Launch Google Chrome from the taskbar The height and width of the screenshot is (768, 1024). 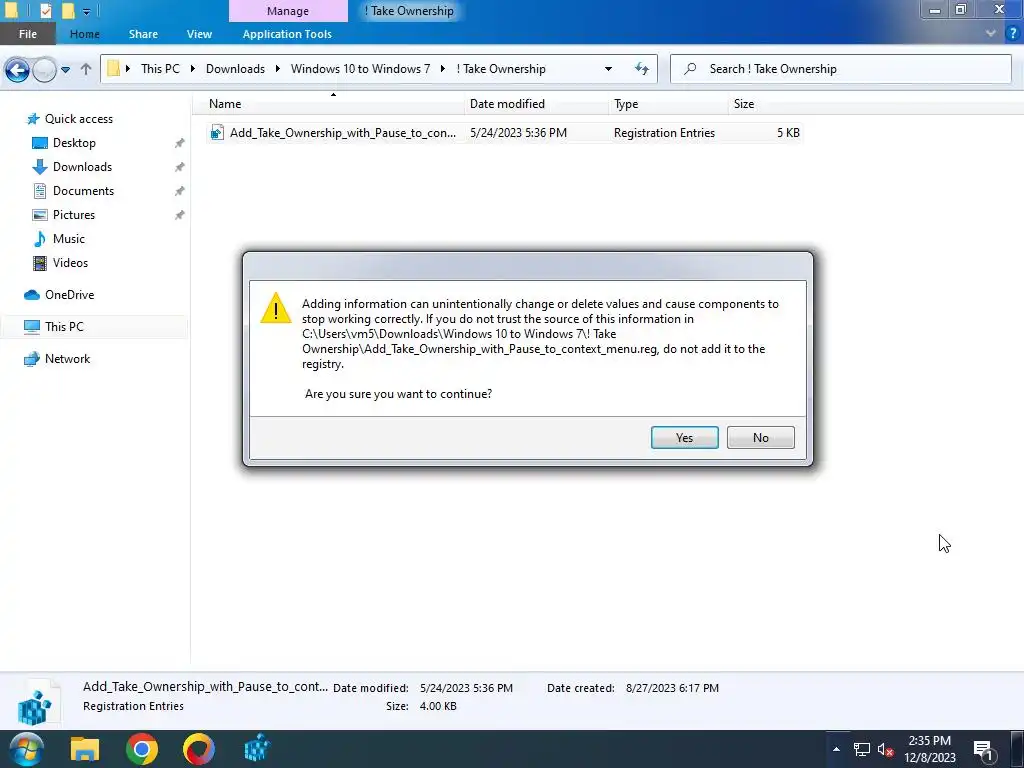pyautogui.click(x=142, y=750)
